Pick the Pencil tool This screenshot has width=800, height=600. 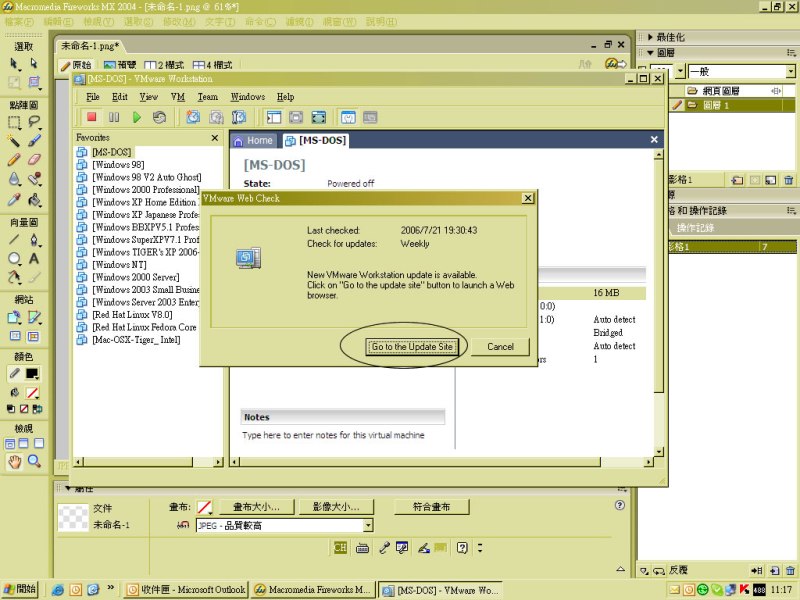coord(14,160)
